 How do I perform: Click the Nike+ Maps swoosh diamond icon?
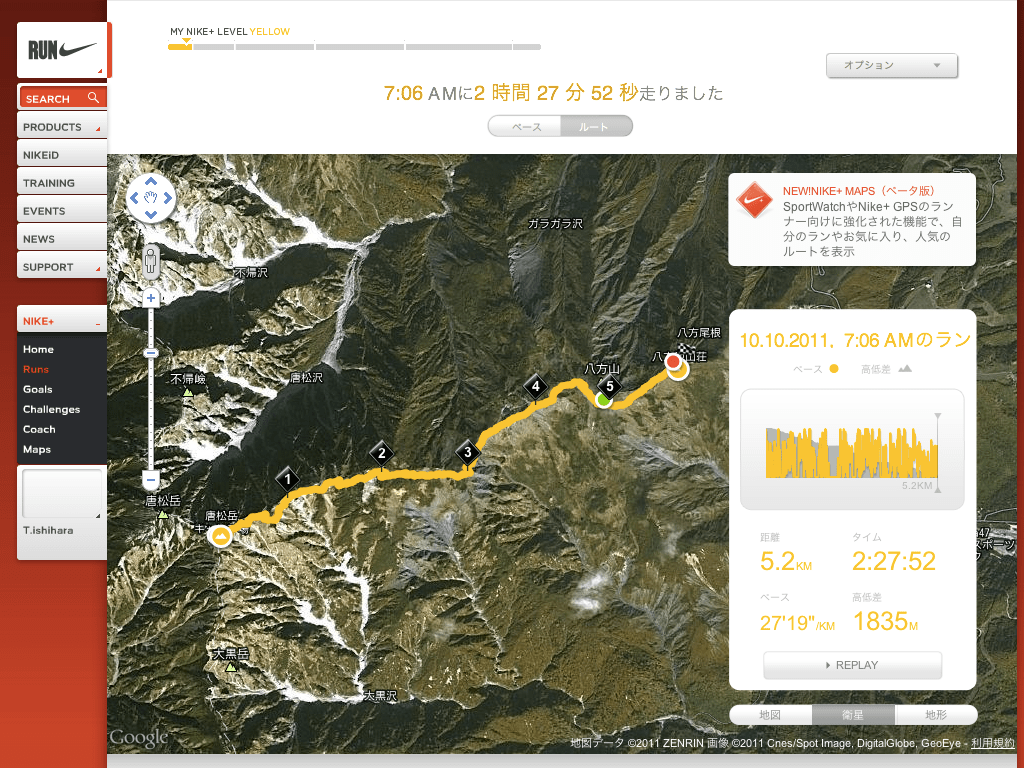pos(754,200)
